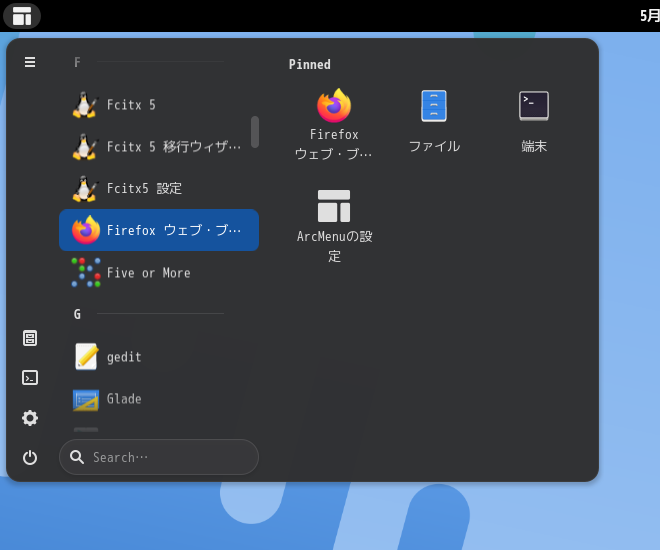The height and width of the screenshot is (550, 660).
Task: Open settings gear in the sidebar
Action: 30,418
